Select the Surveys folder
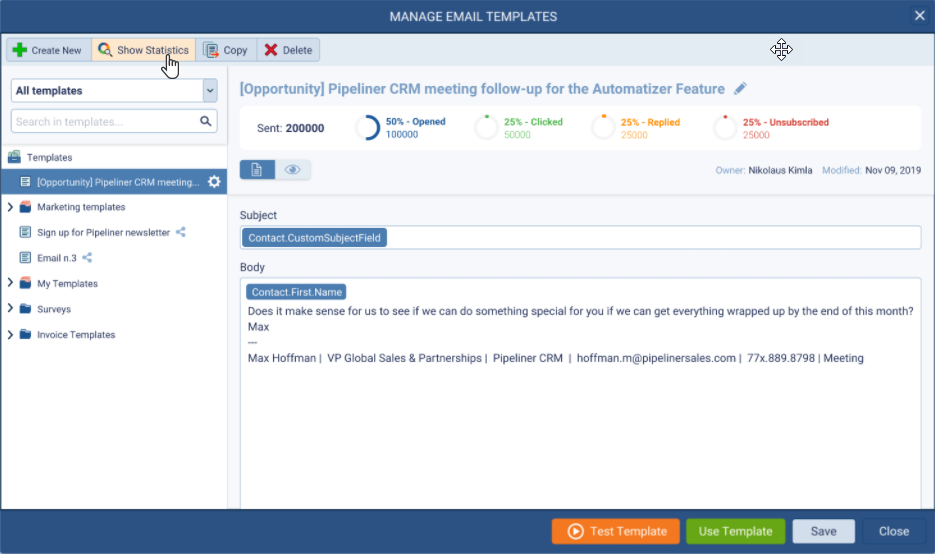This screenshot has height=554, width=935. (x=54, y=310)
